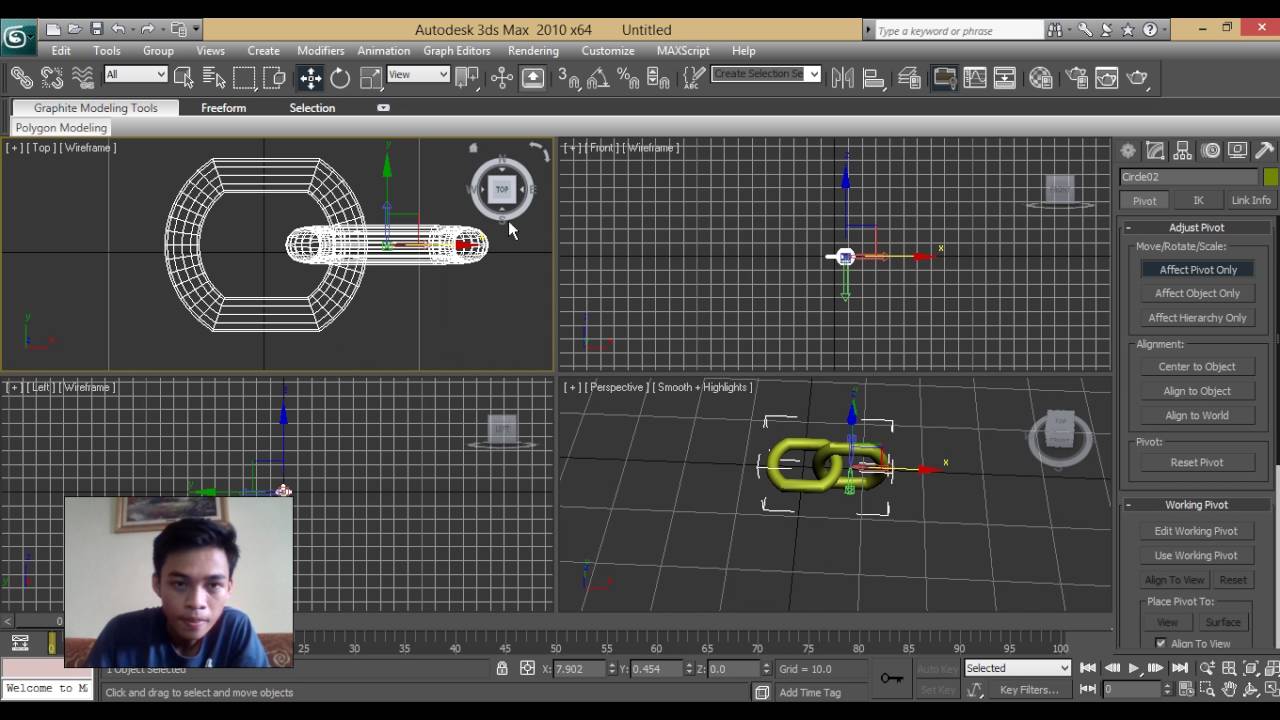Click the Mirror tool icon
This screenshot has height=720, width=1280.
[x=843, y=77]
